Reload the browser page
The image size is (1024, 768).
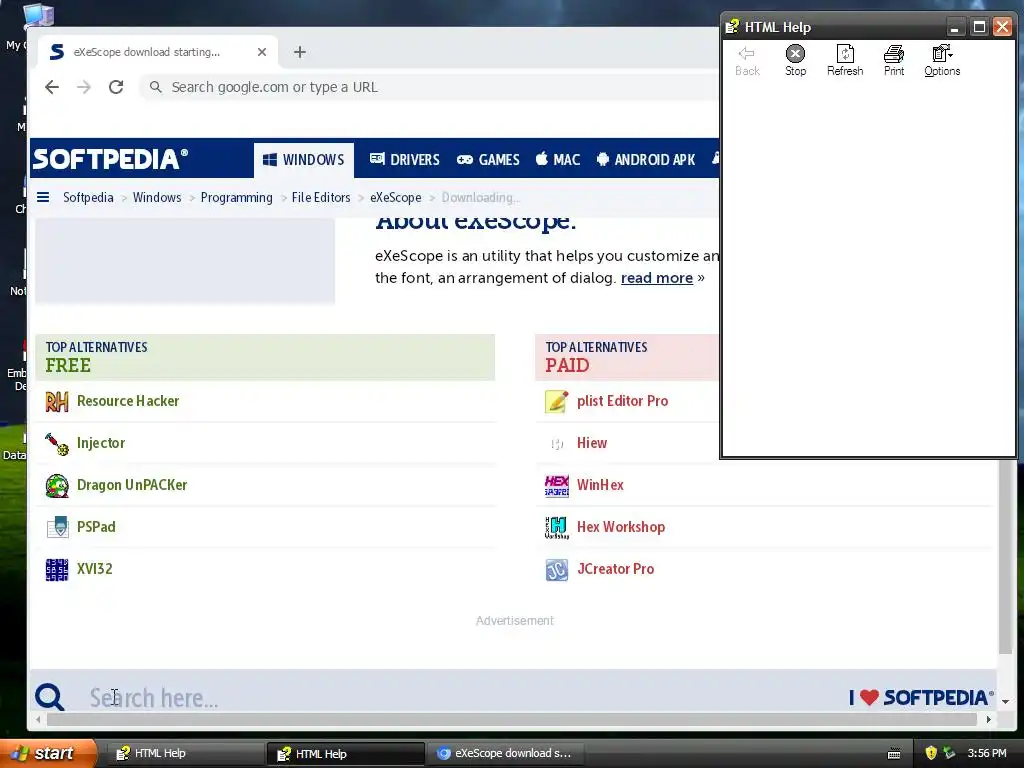pyautogui.click(x=116, y=87)
